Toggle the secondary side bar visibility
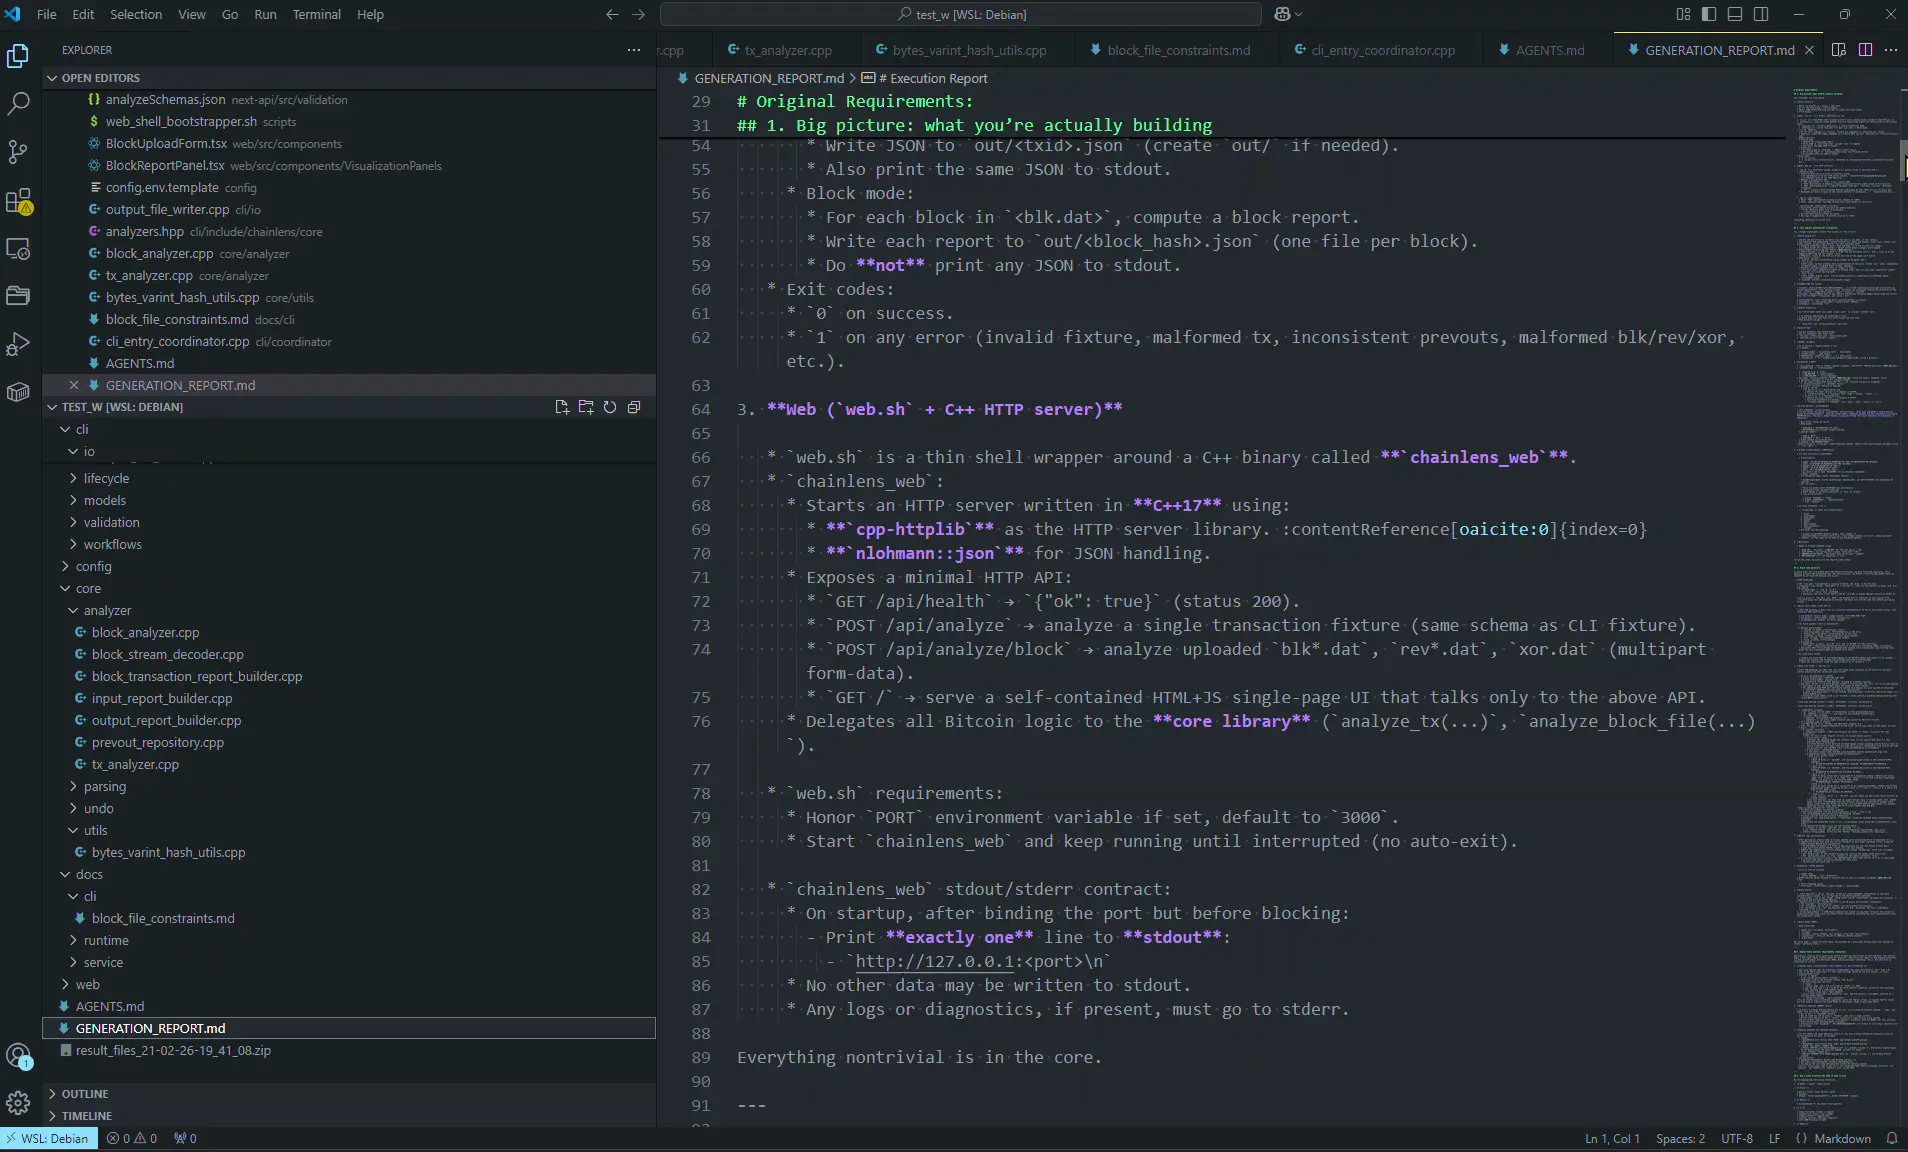This screenshot has height=1152, width=1908. pos(1761,14)
